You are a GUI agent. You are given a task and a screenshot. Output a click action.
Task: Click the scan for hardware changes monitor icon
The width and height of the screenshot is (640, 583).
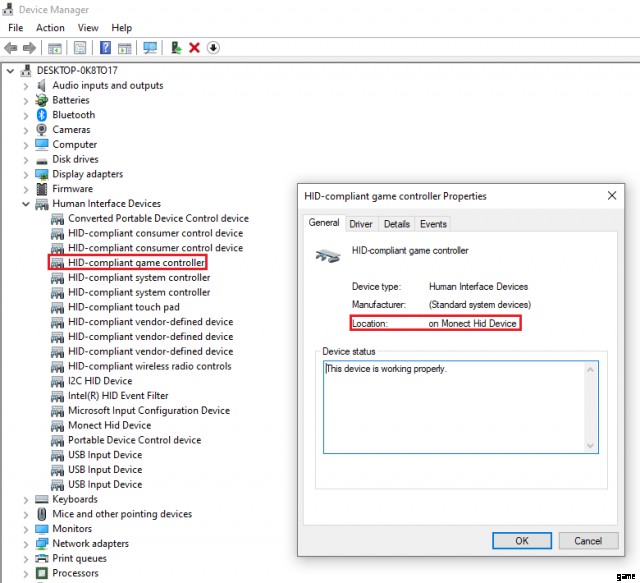(150, 48)
